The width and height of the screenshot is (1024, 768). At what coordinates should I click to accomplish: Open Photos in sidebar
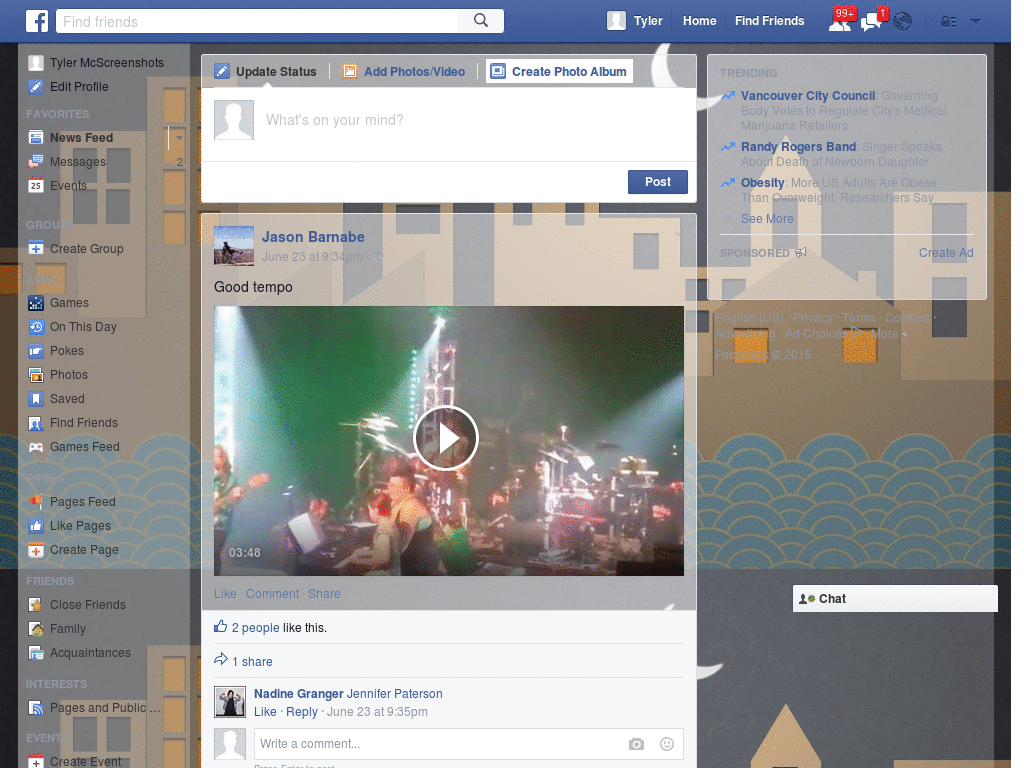pos(57,375)
